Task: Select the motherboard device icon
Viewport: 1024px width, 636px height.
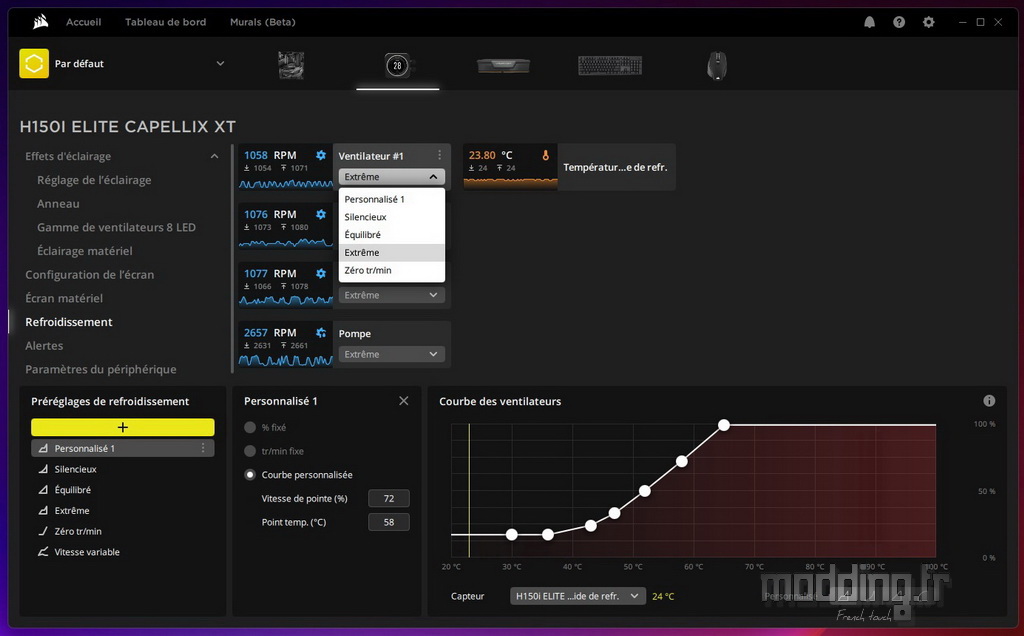Action: (x=291, y=65)
